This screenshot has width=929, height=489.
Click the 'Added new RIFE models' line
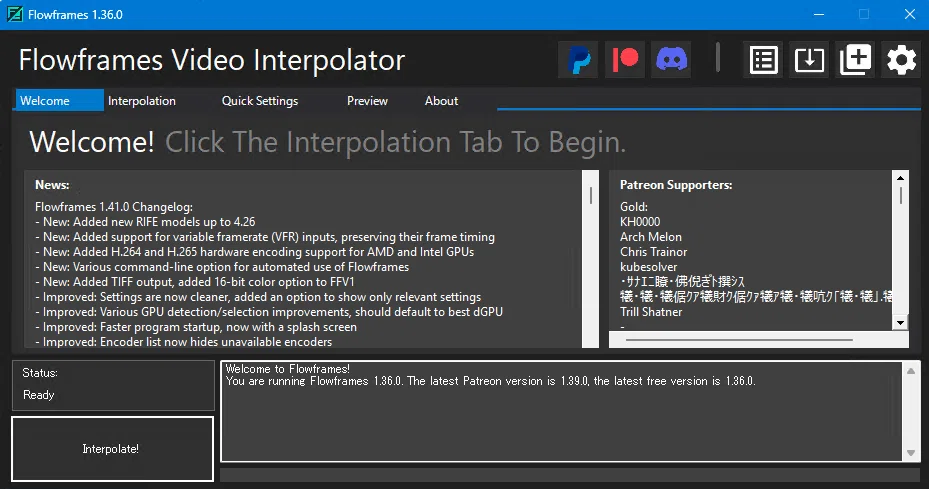click(145, 222)
